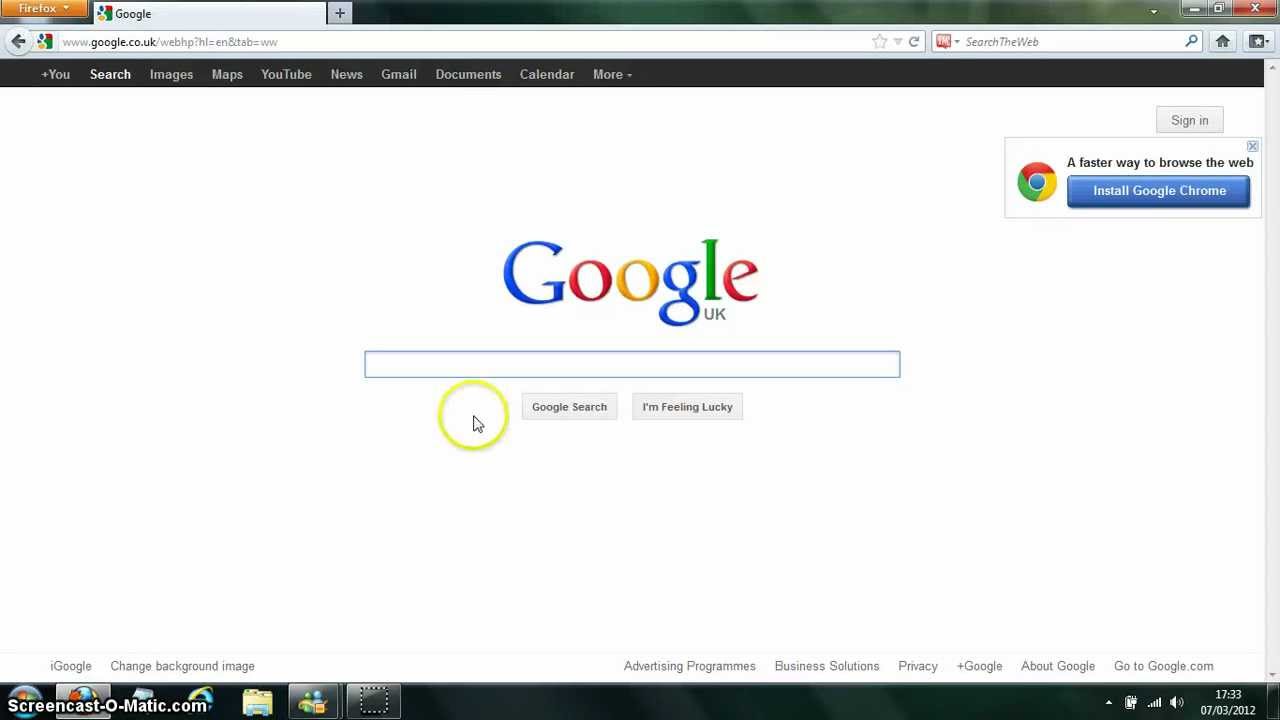Click the Google Search button

tap(569, 407)
